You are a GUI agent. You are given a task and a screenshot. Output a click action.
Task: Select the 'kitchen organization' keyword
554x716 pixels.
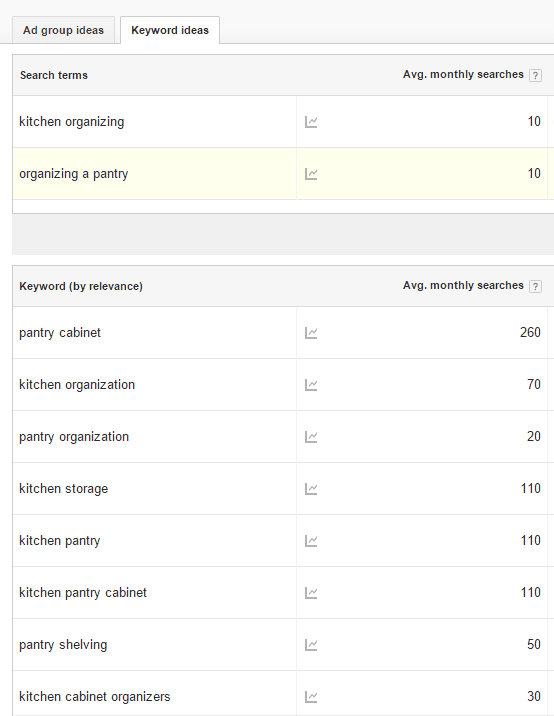pyautogui.click(x=77, y=385)
